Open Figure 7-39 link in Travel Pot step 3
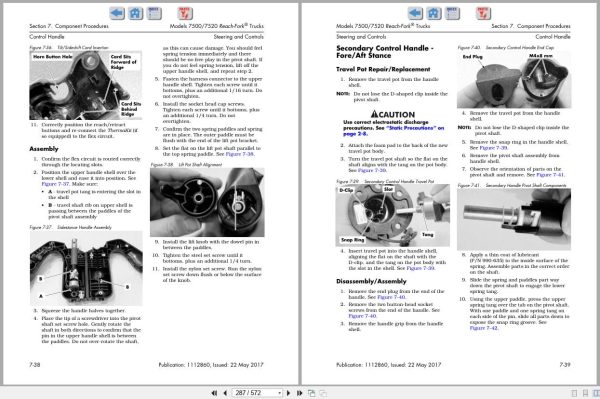This screenshot has width=600, height=399. pos(372,170)
